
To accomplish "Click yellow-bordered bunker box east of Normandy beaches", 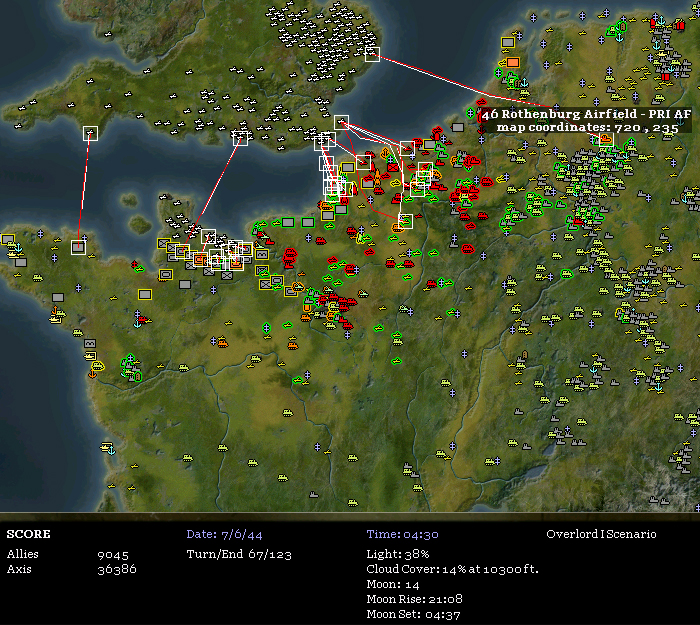I will point(262,254).
